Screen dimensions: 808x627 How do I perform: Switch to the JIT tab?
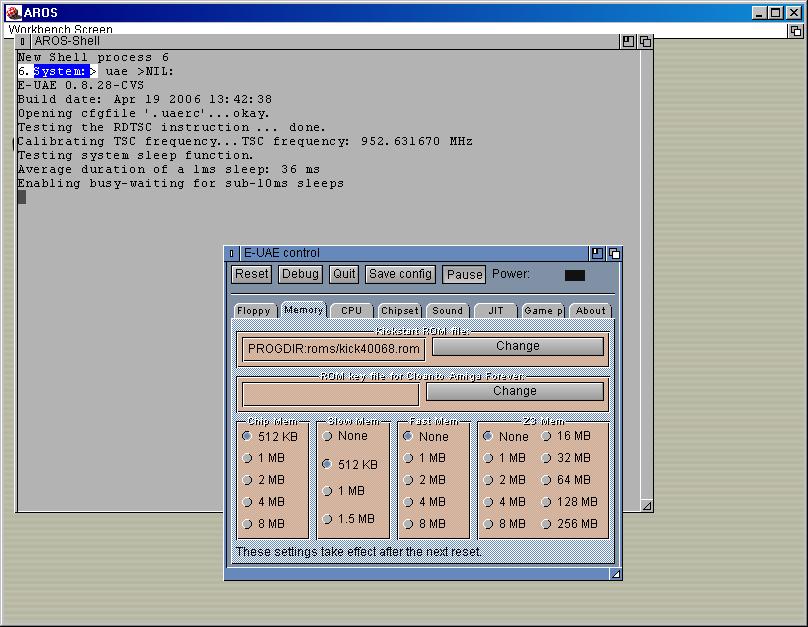496,311
